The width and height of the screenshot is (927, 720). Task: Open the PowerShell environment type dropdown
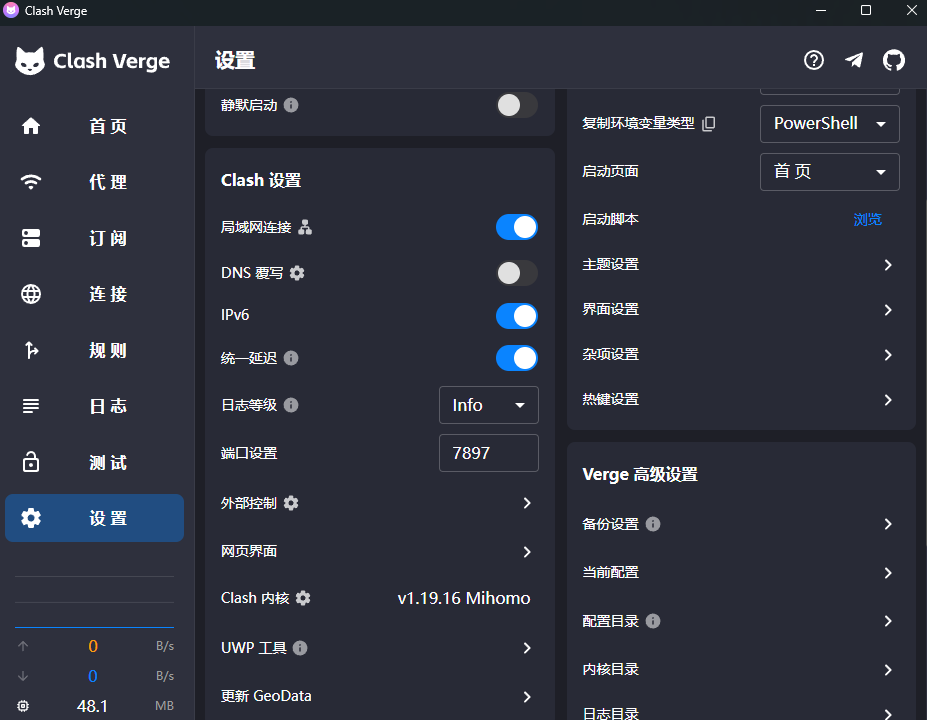click(x=829, y=124)
